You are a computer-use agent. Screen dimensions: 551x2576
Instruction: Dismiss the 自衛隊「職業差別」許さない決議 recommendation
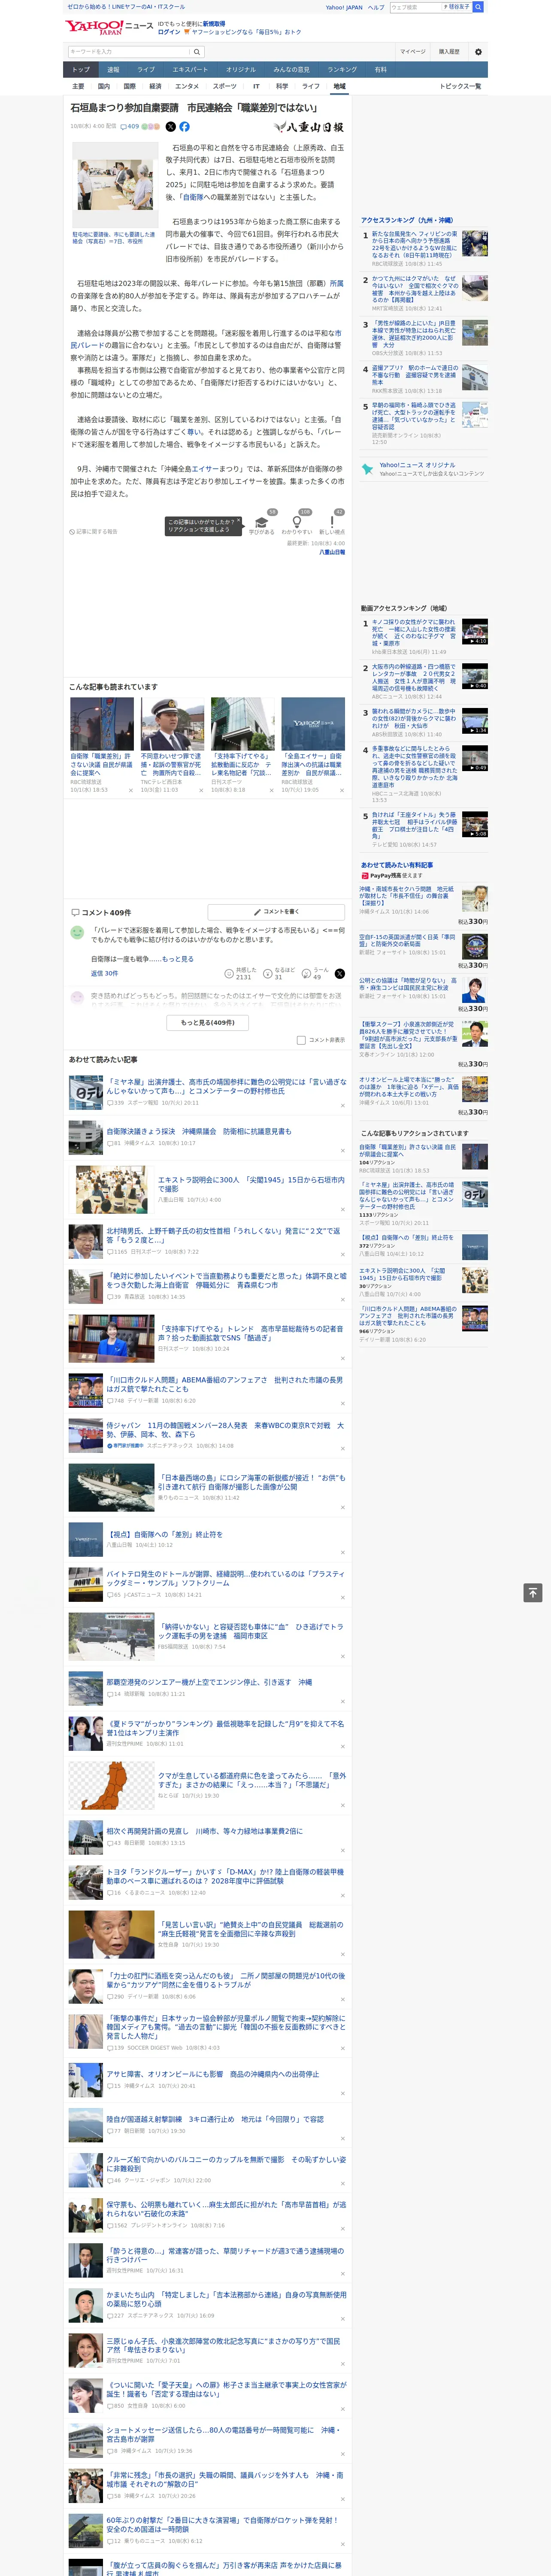[x=130, y=790]
